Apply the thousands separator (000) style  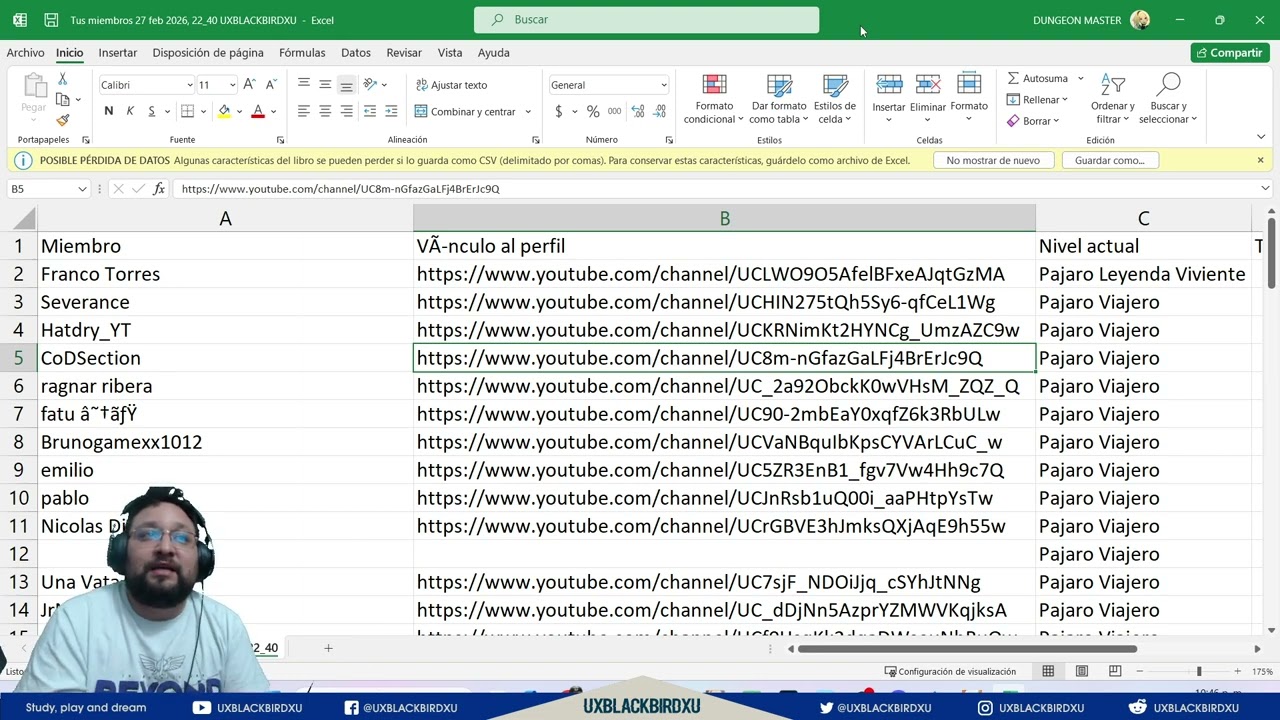614,111
